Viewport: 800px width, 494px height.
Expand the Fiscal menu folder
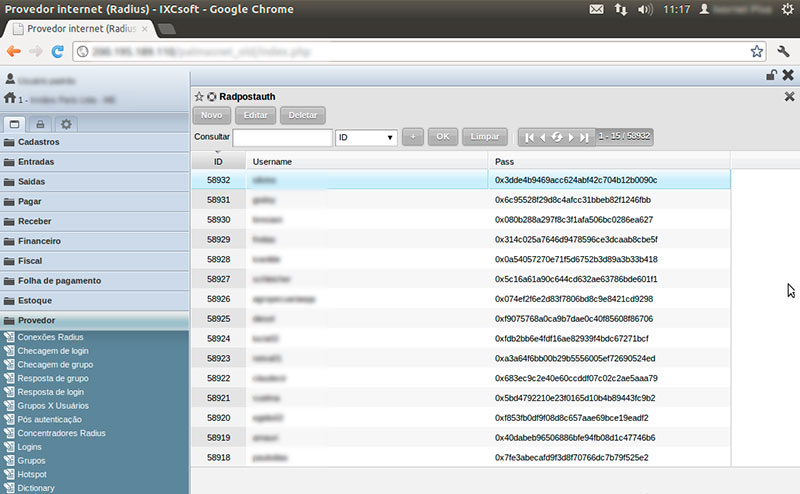(x=94, y=261)
